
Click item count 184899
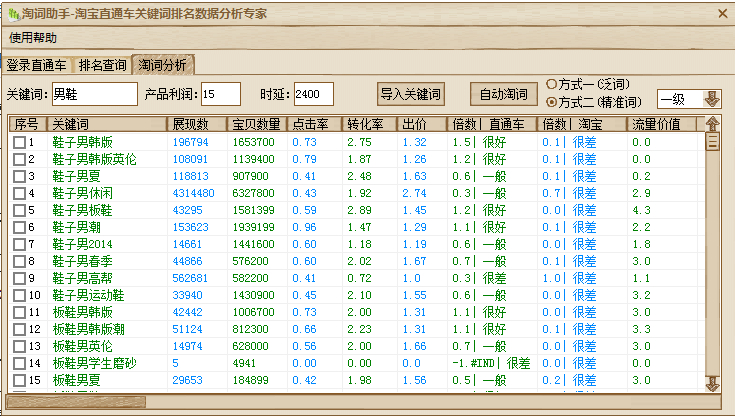(251, 380)
